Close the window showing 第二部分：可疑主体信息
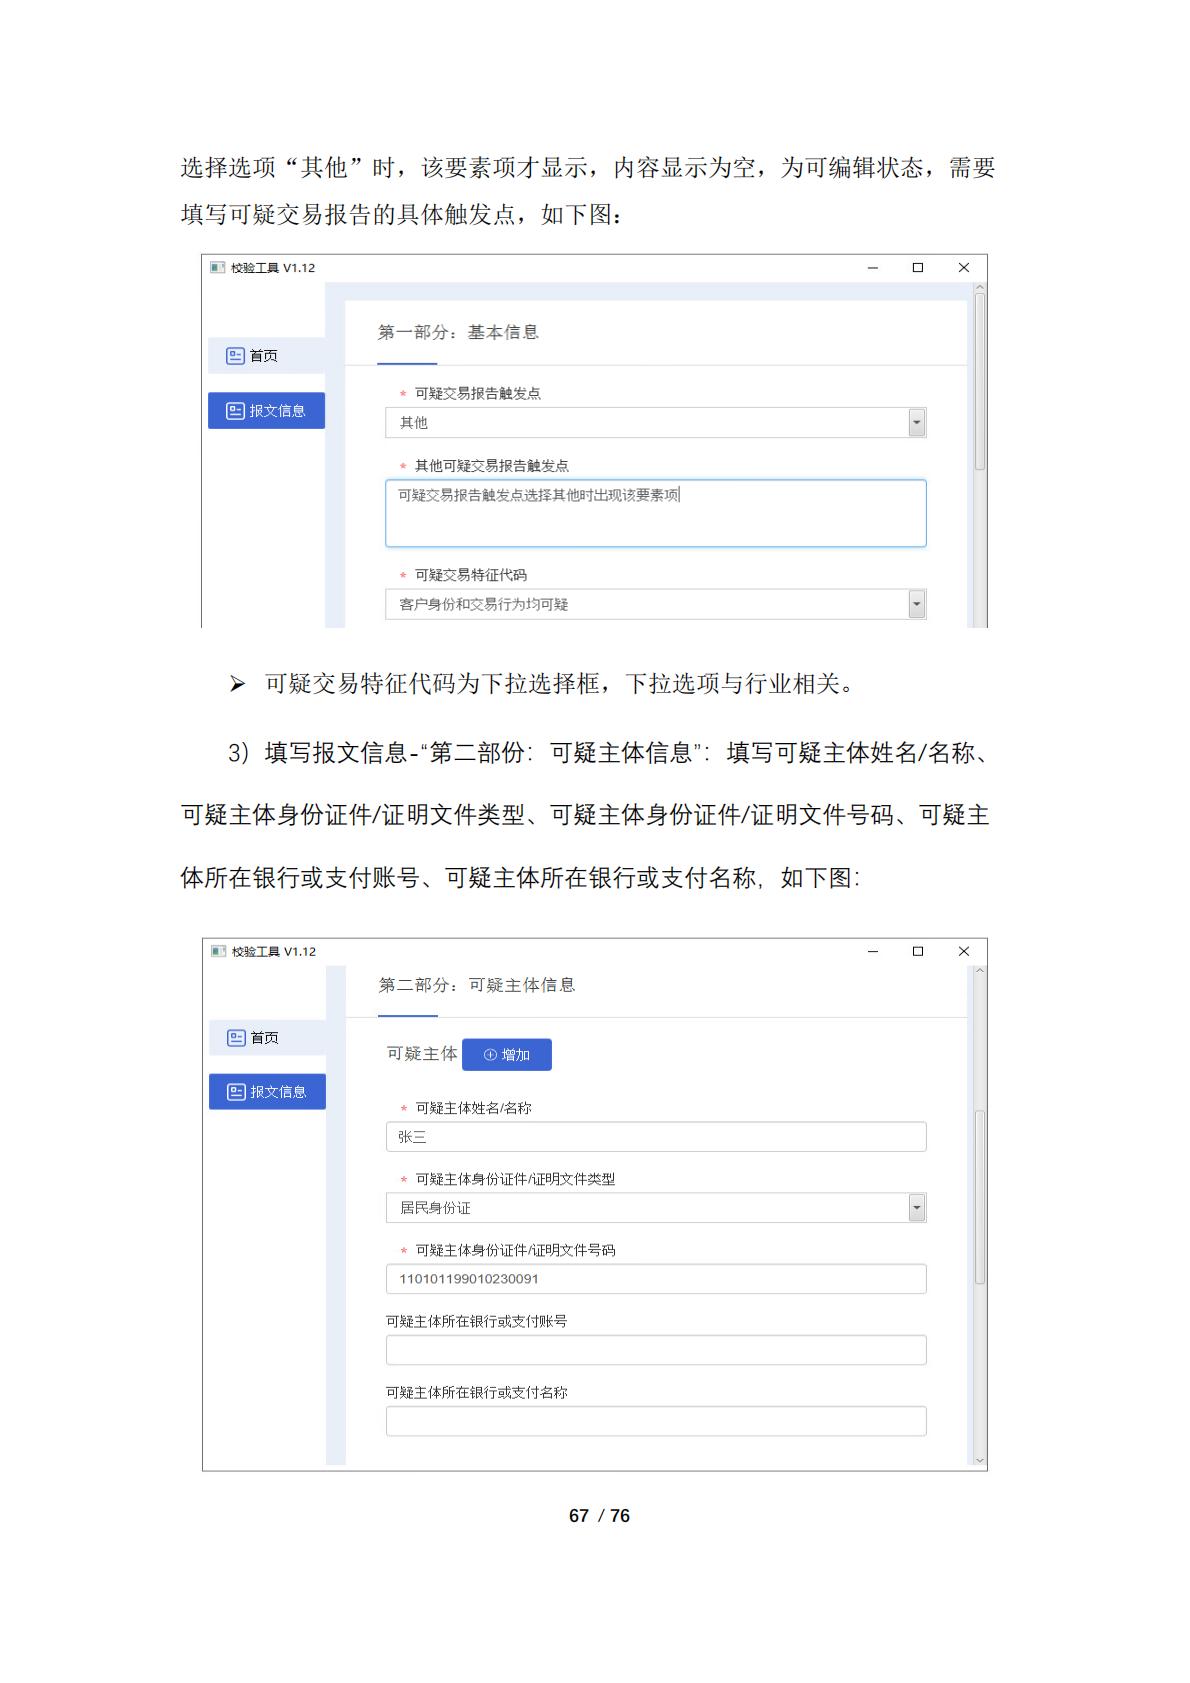The image size is (1190, 1683). pyautogui.click(x=963, y=951)
